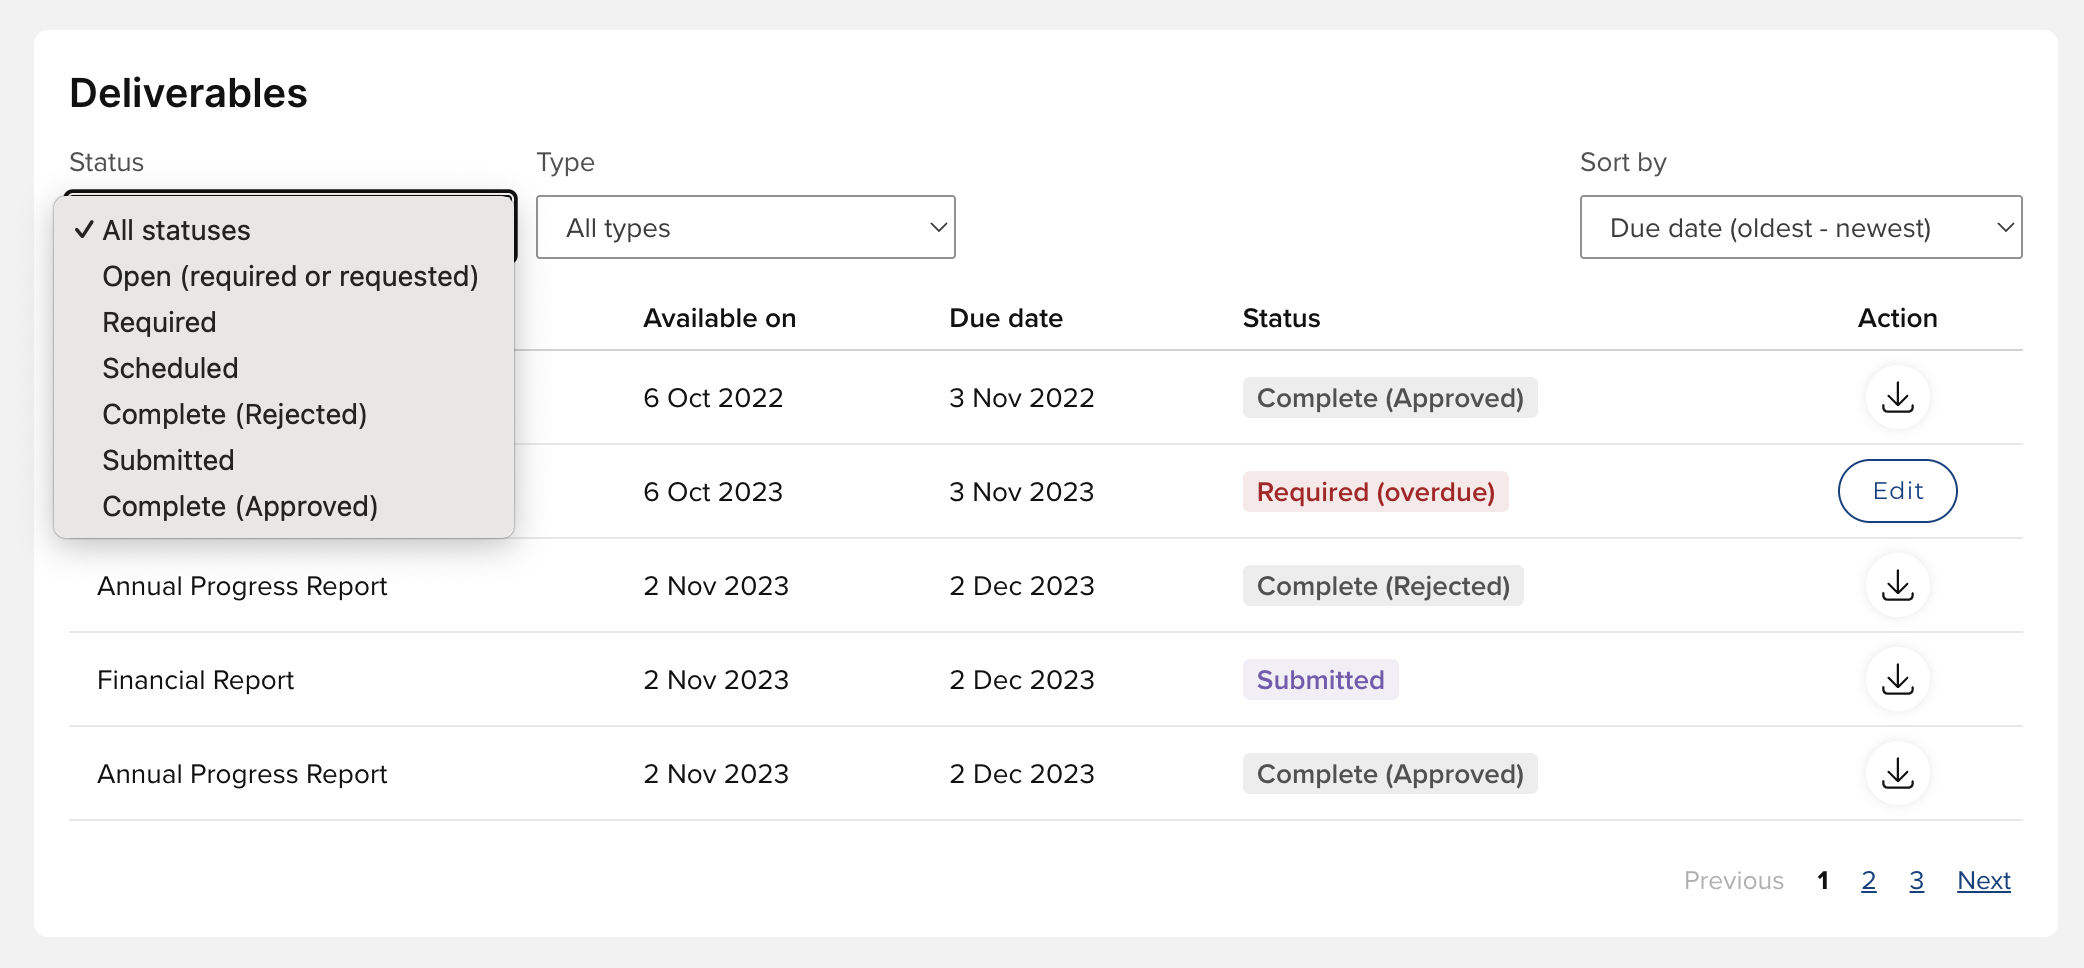The image size is (2084, 968).
Task: Select All statuses in the status list
Action: (177, 231)
